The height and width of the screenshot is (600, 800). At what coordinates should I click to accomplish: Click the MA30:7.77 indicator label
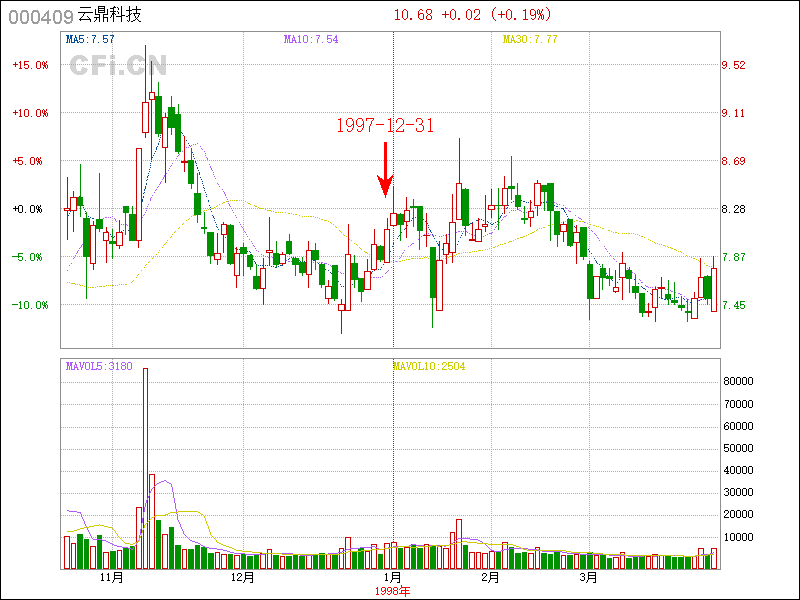point(529,40)
